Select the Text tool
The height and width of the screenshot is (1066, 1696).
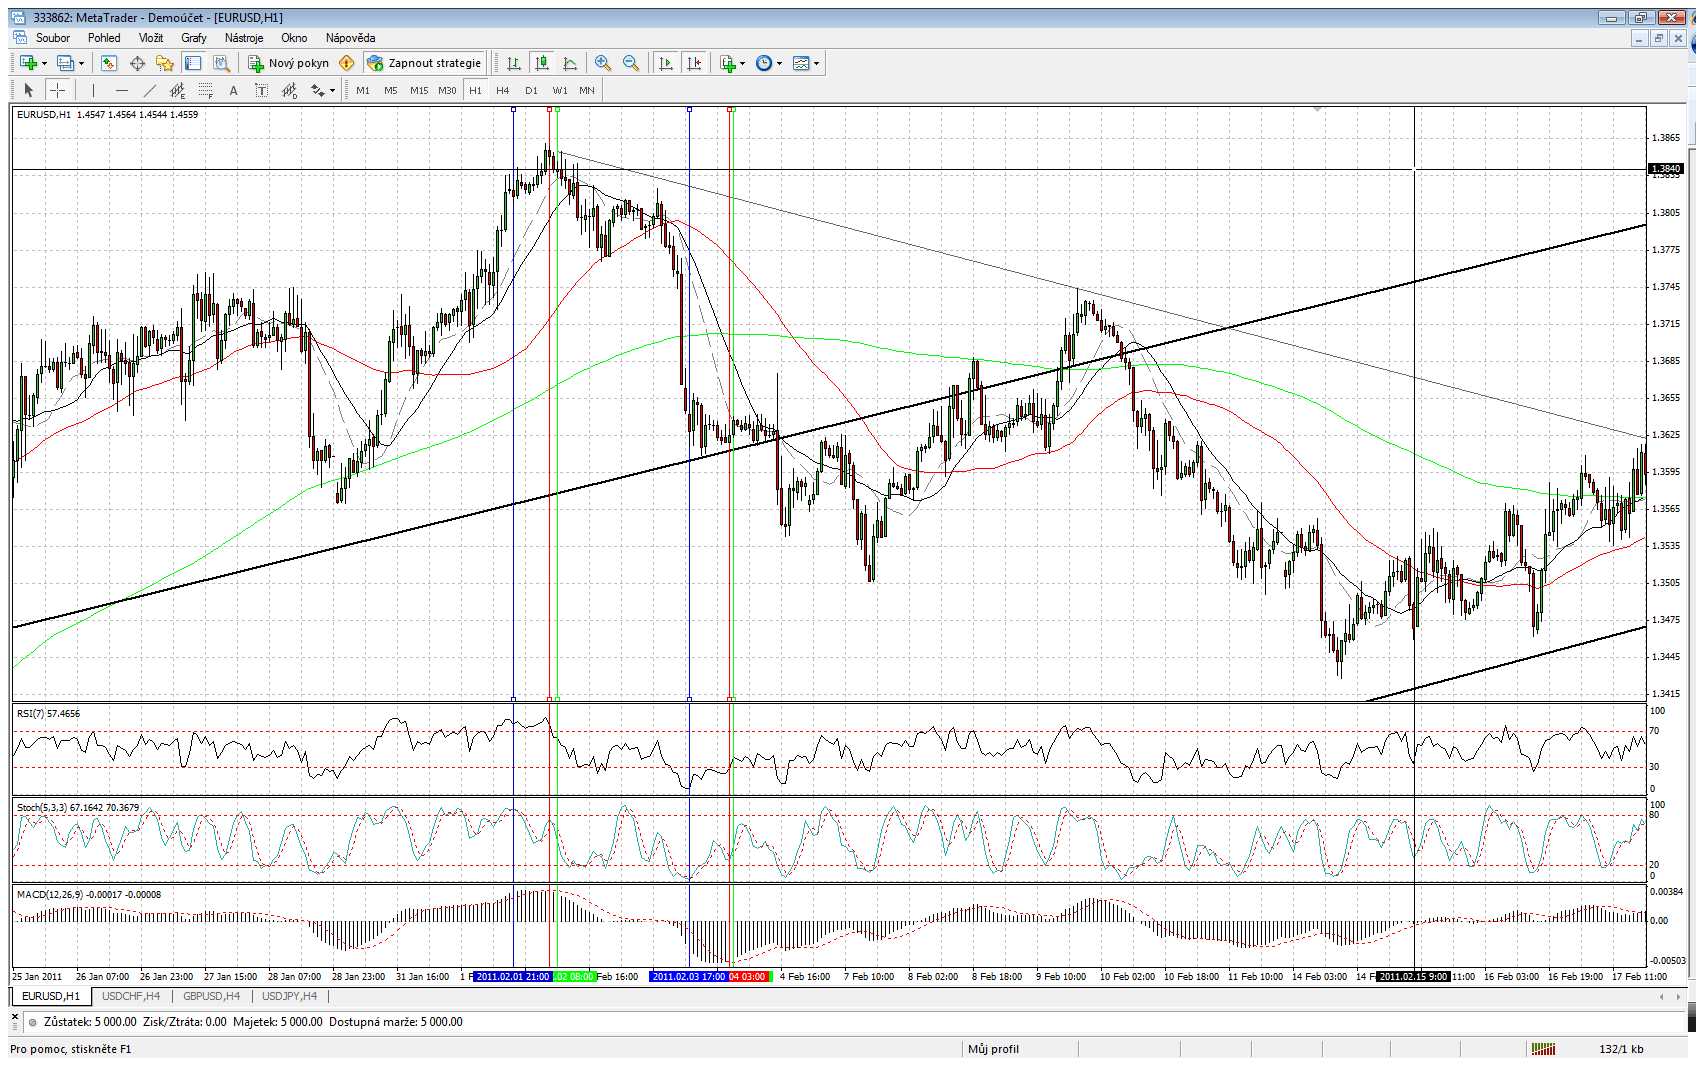[233, 90]
